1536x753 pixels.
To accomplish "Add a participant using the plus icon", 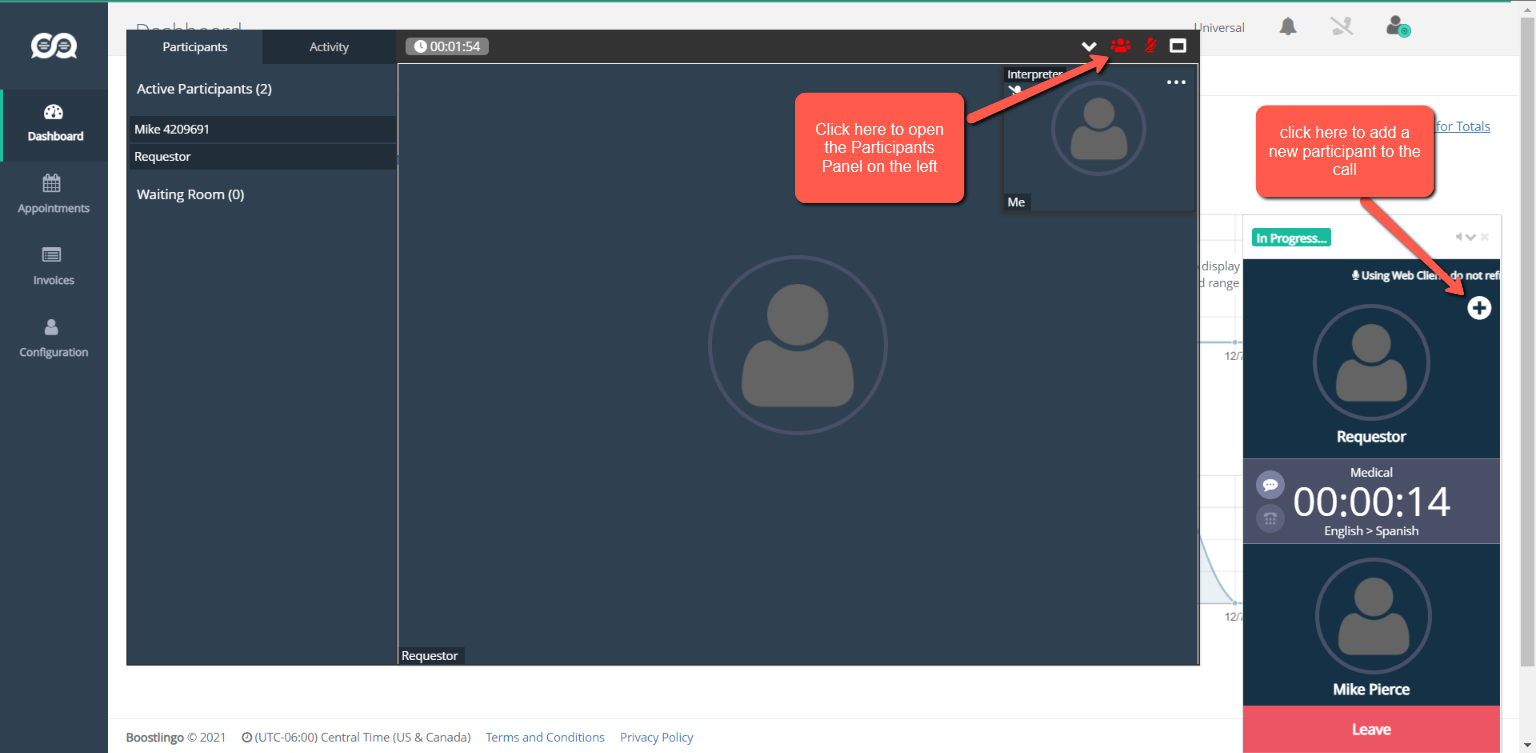I will 1479,308.
